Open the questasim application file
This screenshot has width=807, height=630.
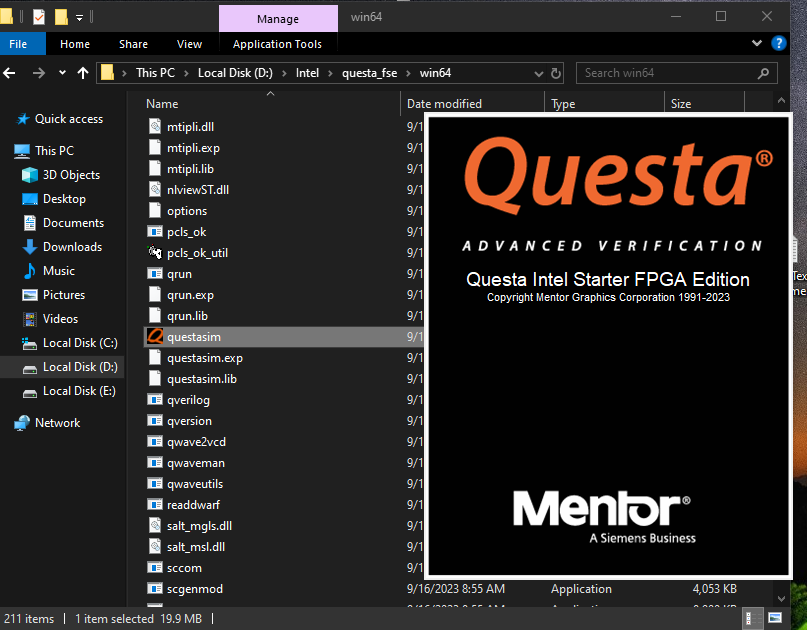(283, 337)
